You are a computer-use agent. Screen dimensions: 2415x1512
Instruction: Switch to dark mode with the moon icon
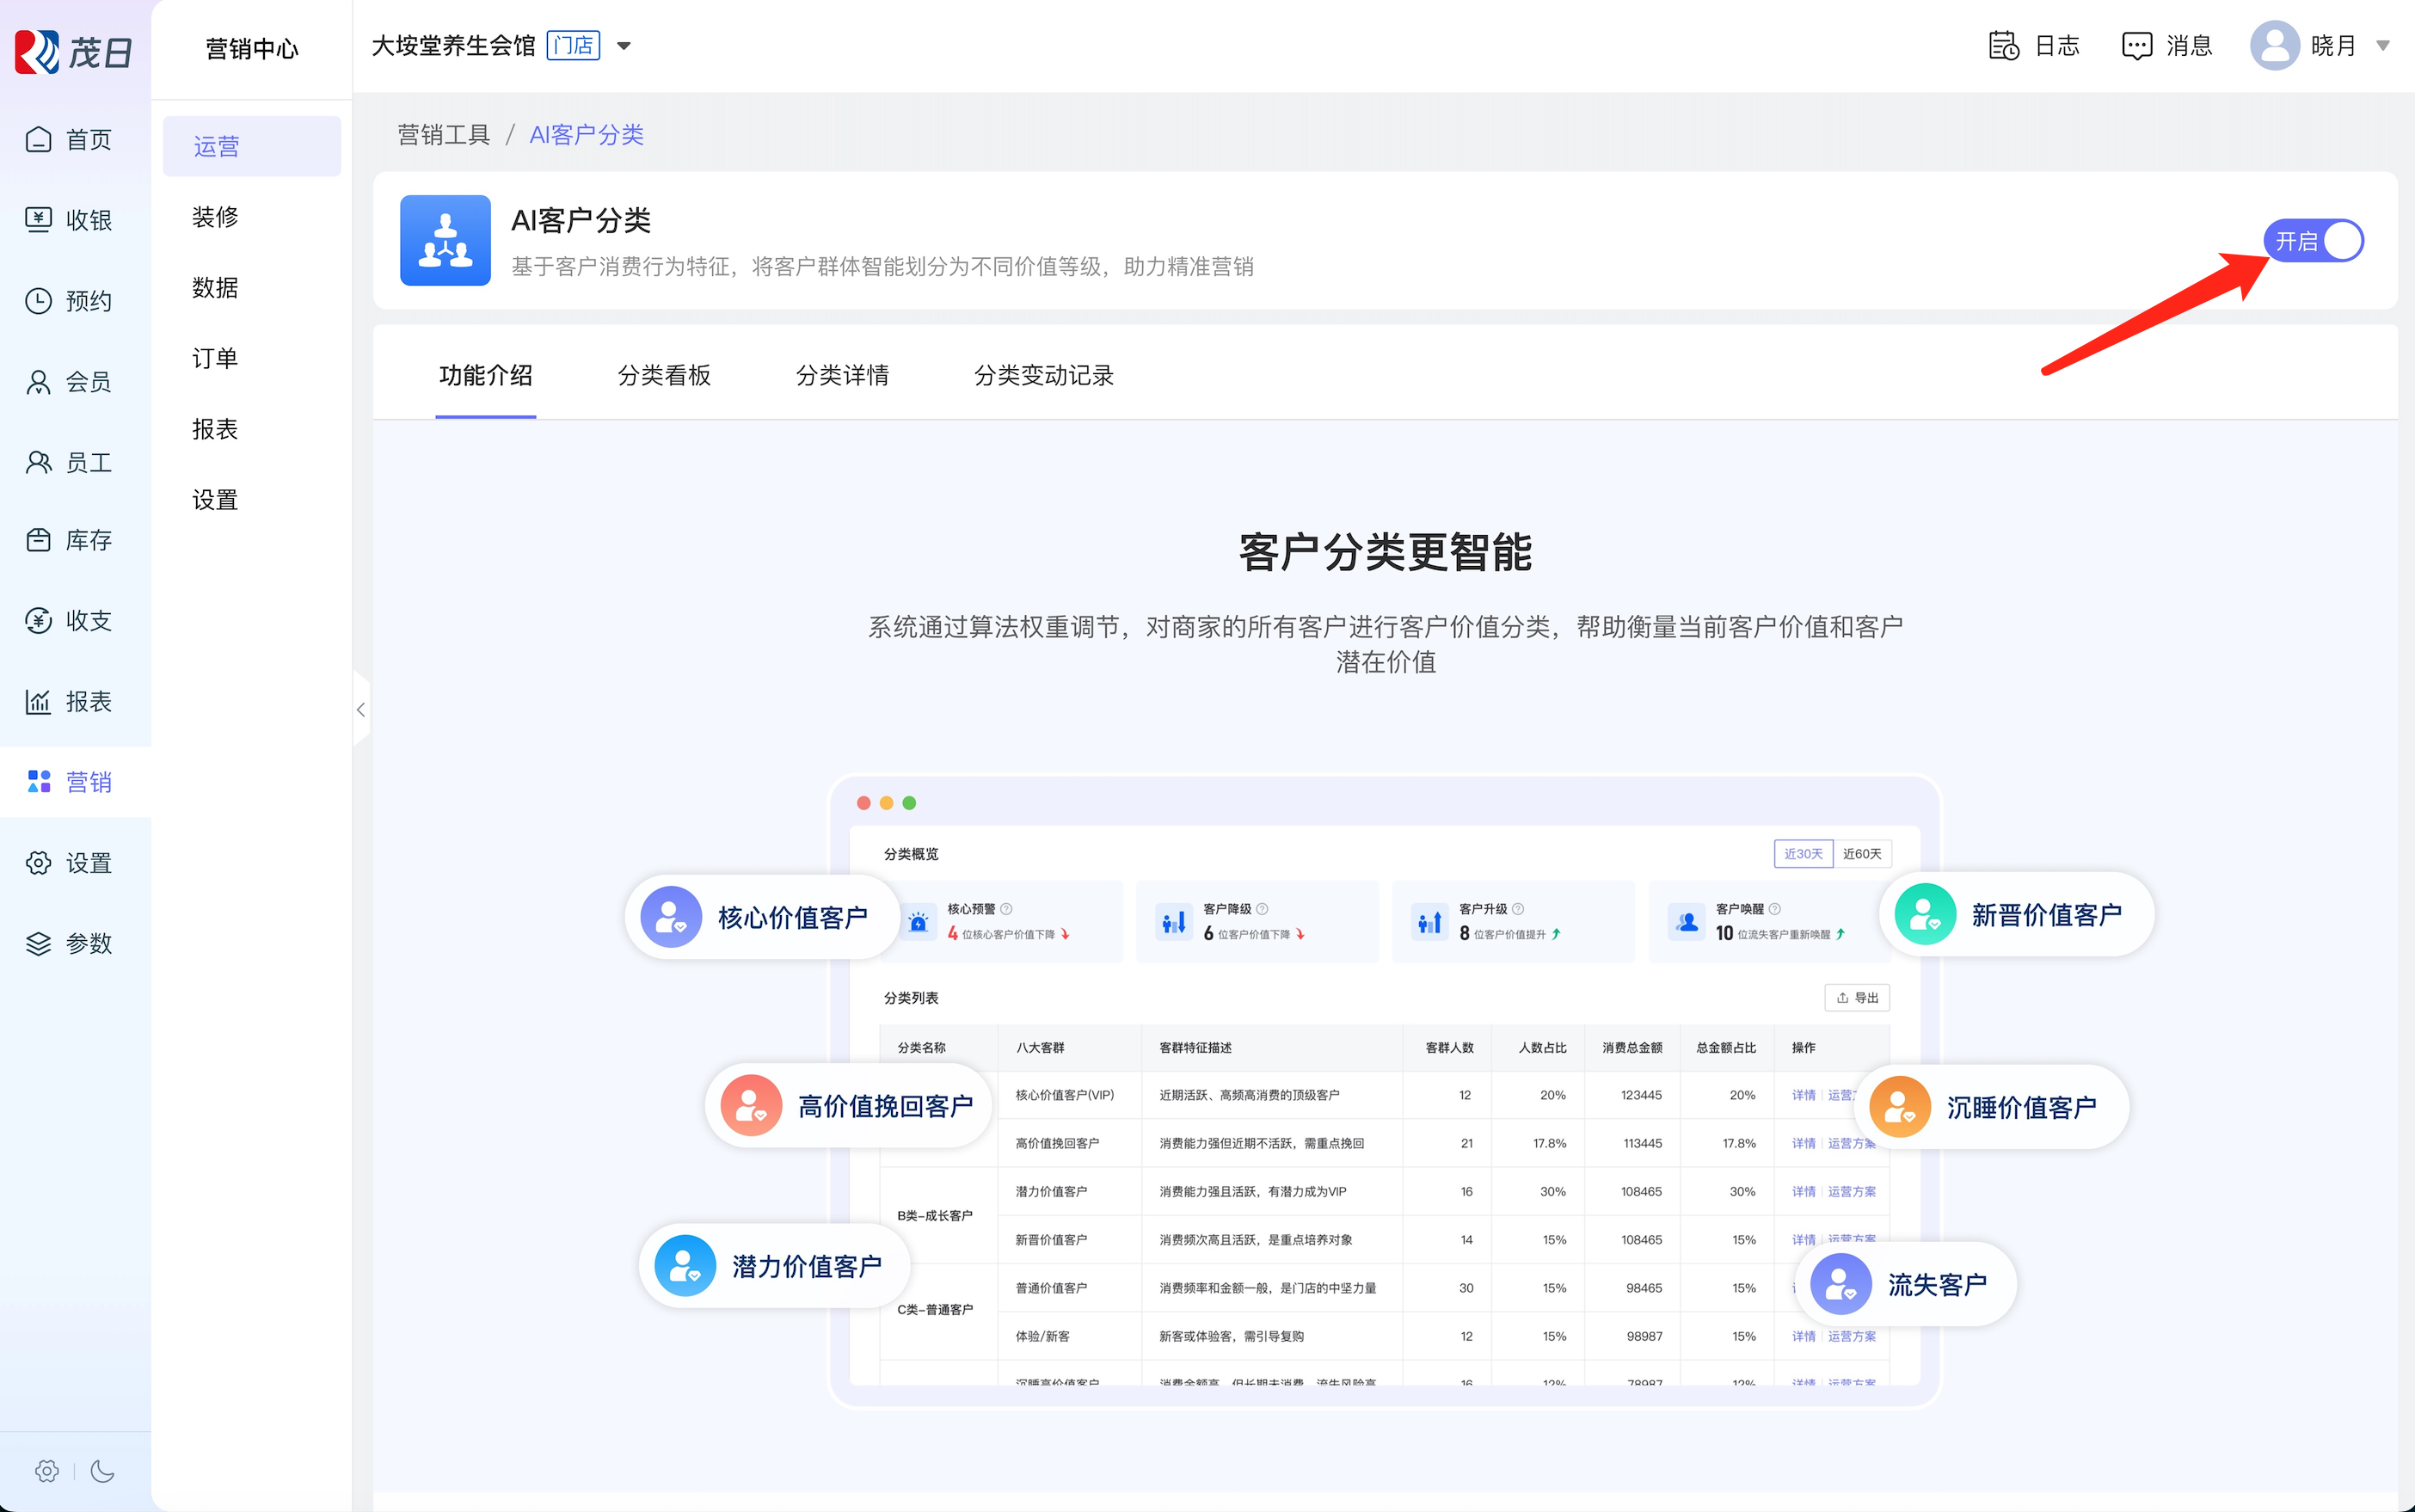pos(102,1471)
